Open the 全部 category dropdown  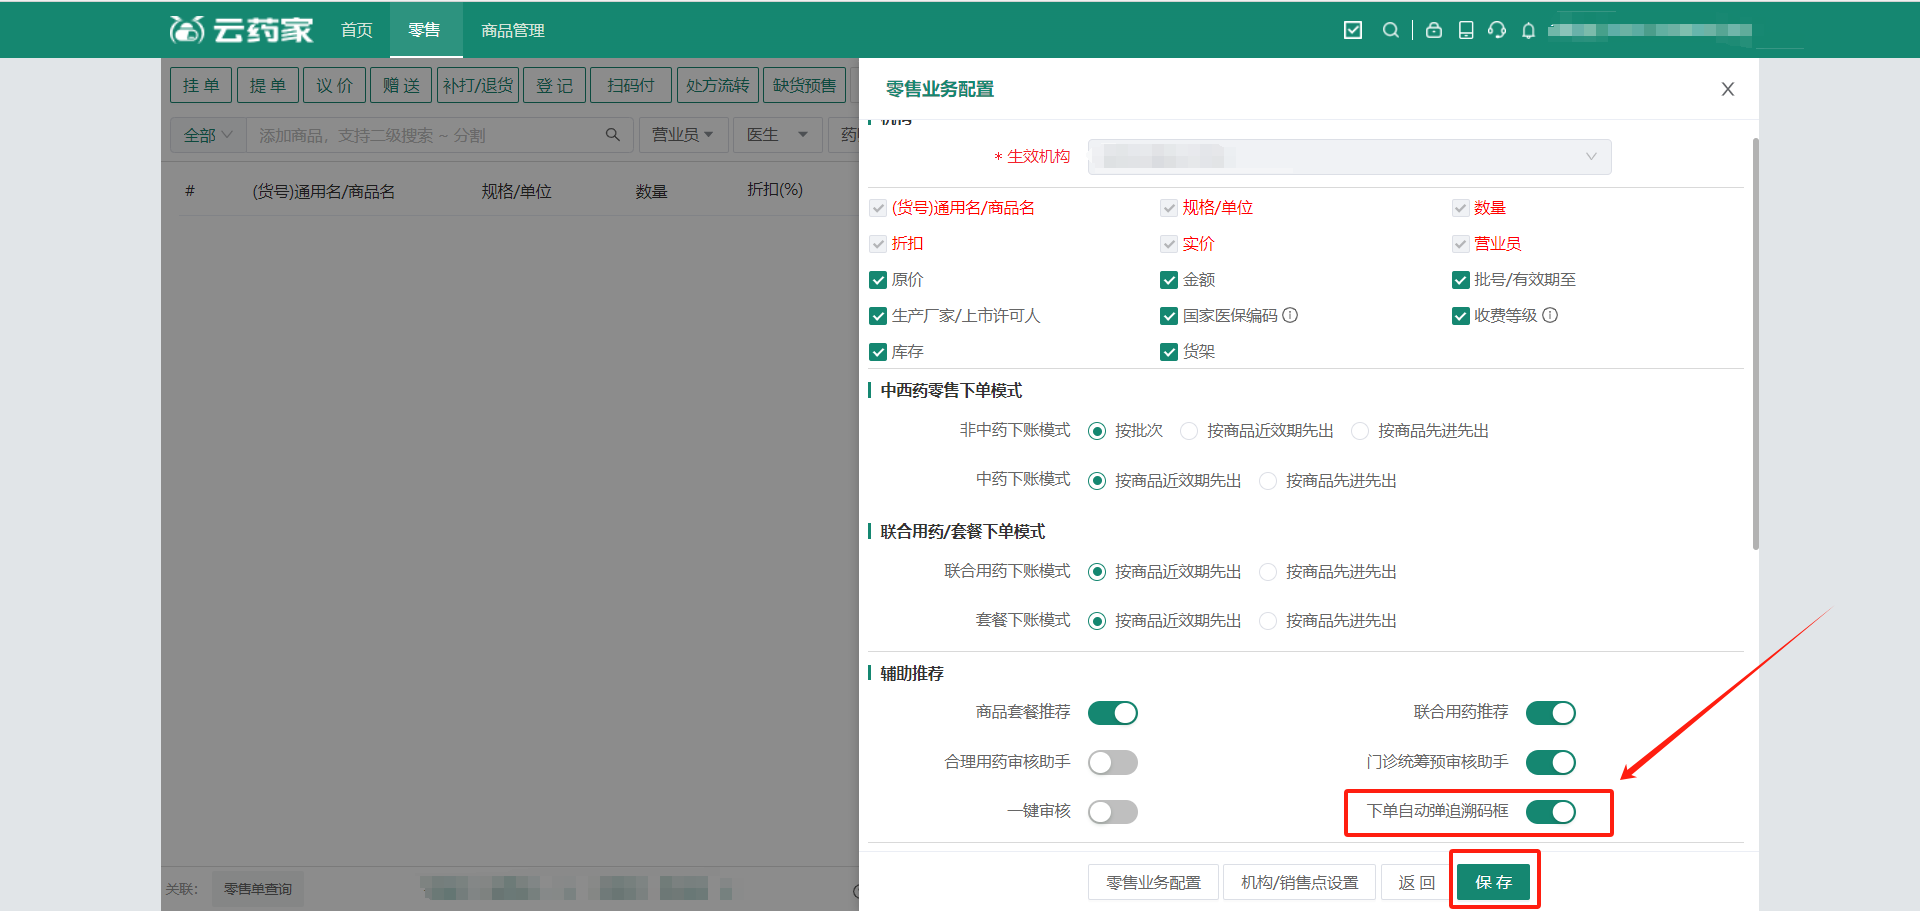click(208, 135)
